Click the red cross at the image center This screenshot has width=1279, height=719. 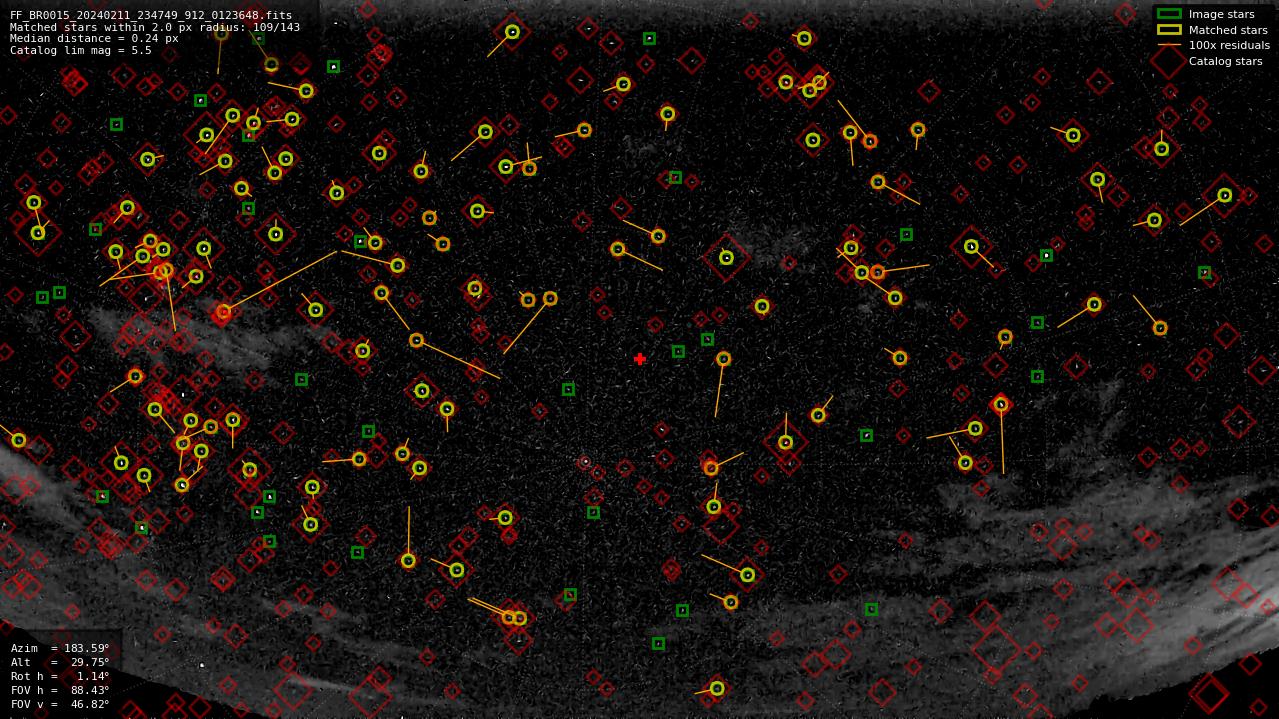click(x=640, y=359)
